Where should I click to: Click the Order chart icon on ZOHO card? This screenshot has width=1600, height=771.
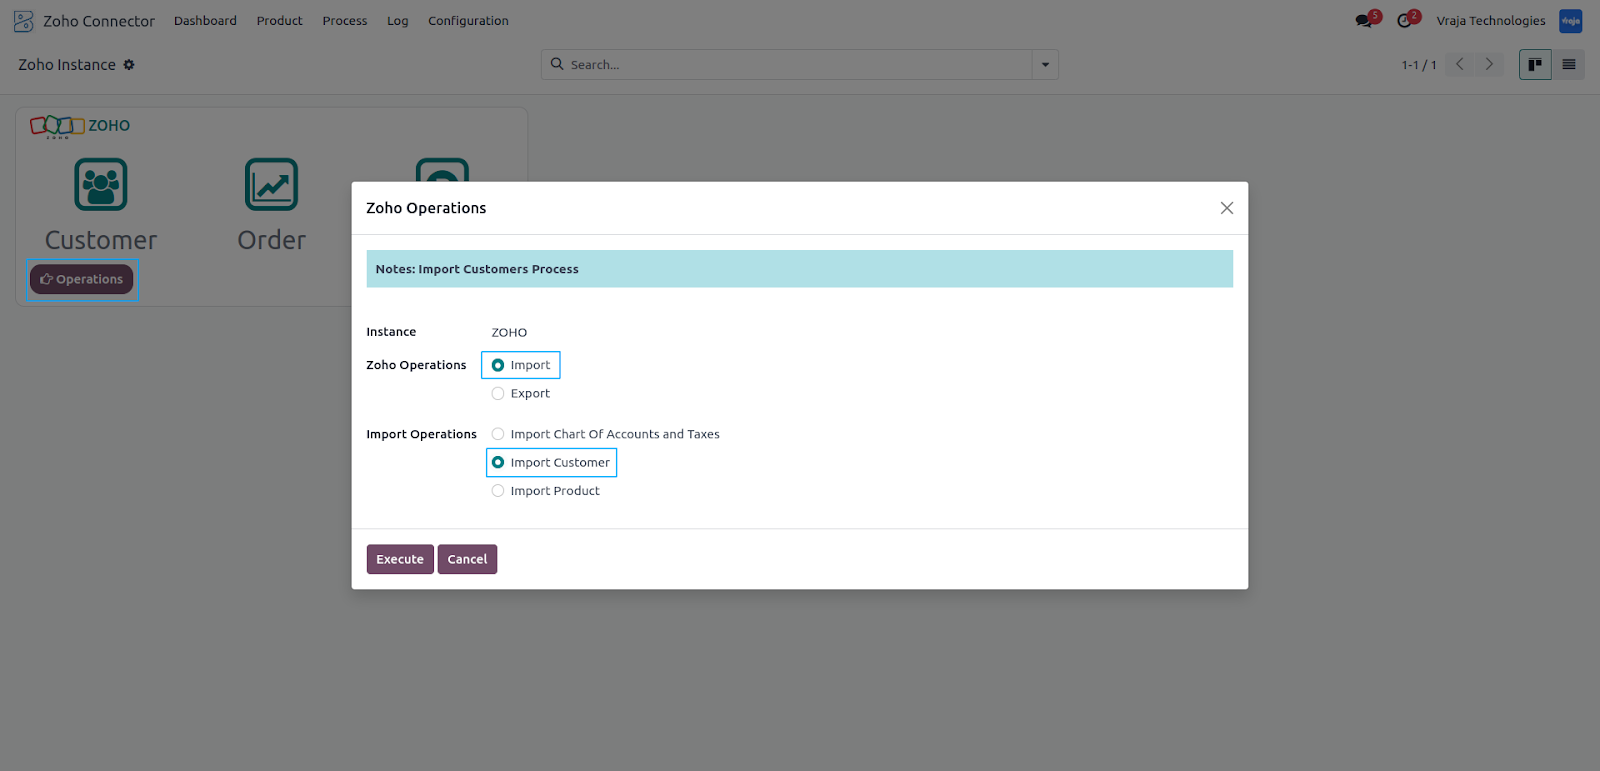[271, 184]
